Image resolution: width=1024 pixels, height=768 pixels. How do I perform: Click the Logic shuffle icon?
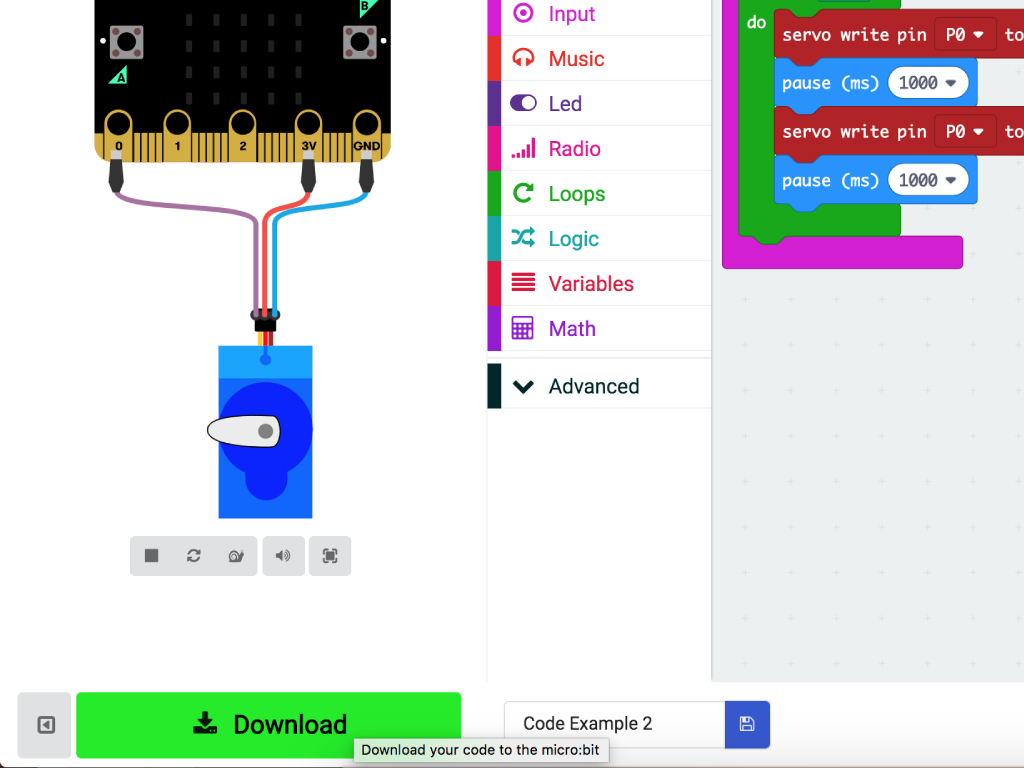click(x=523, y=238)
